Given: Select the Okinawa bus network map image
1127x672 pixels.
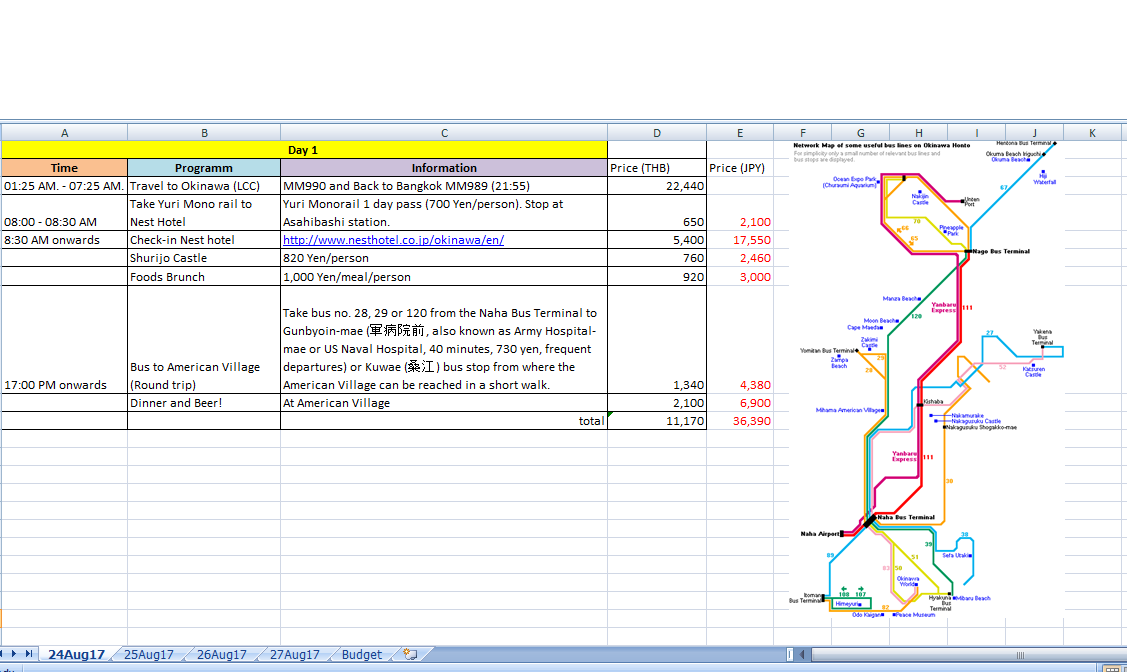Looking at the screenshot, I should [925, 380].
